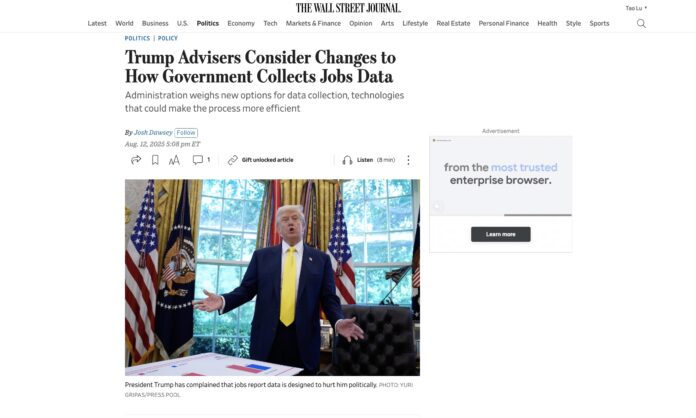Click the share arrow icon
696x418 pixels.
click(x=136, y=160)
